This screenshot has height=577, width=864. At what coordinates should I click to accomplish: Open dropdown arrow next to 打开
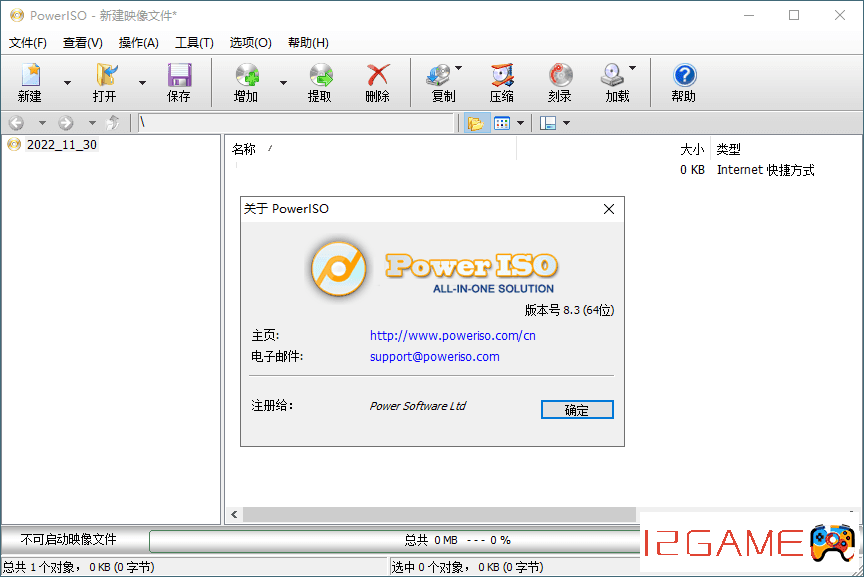pos(142,83)
